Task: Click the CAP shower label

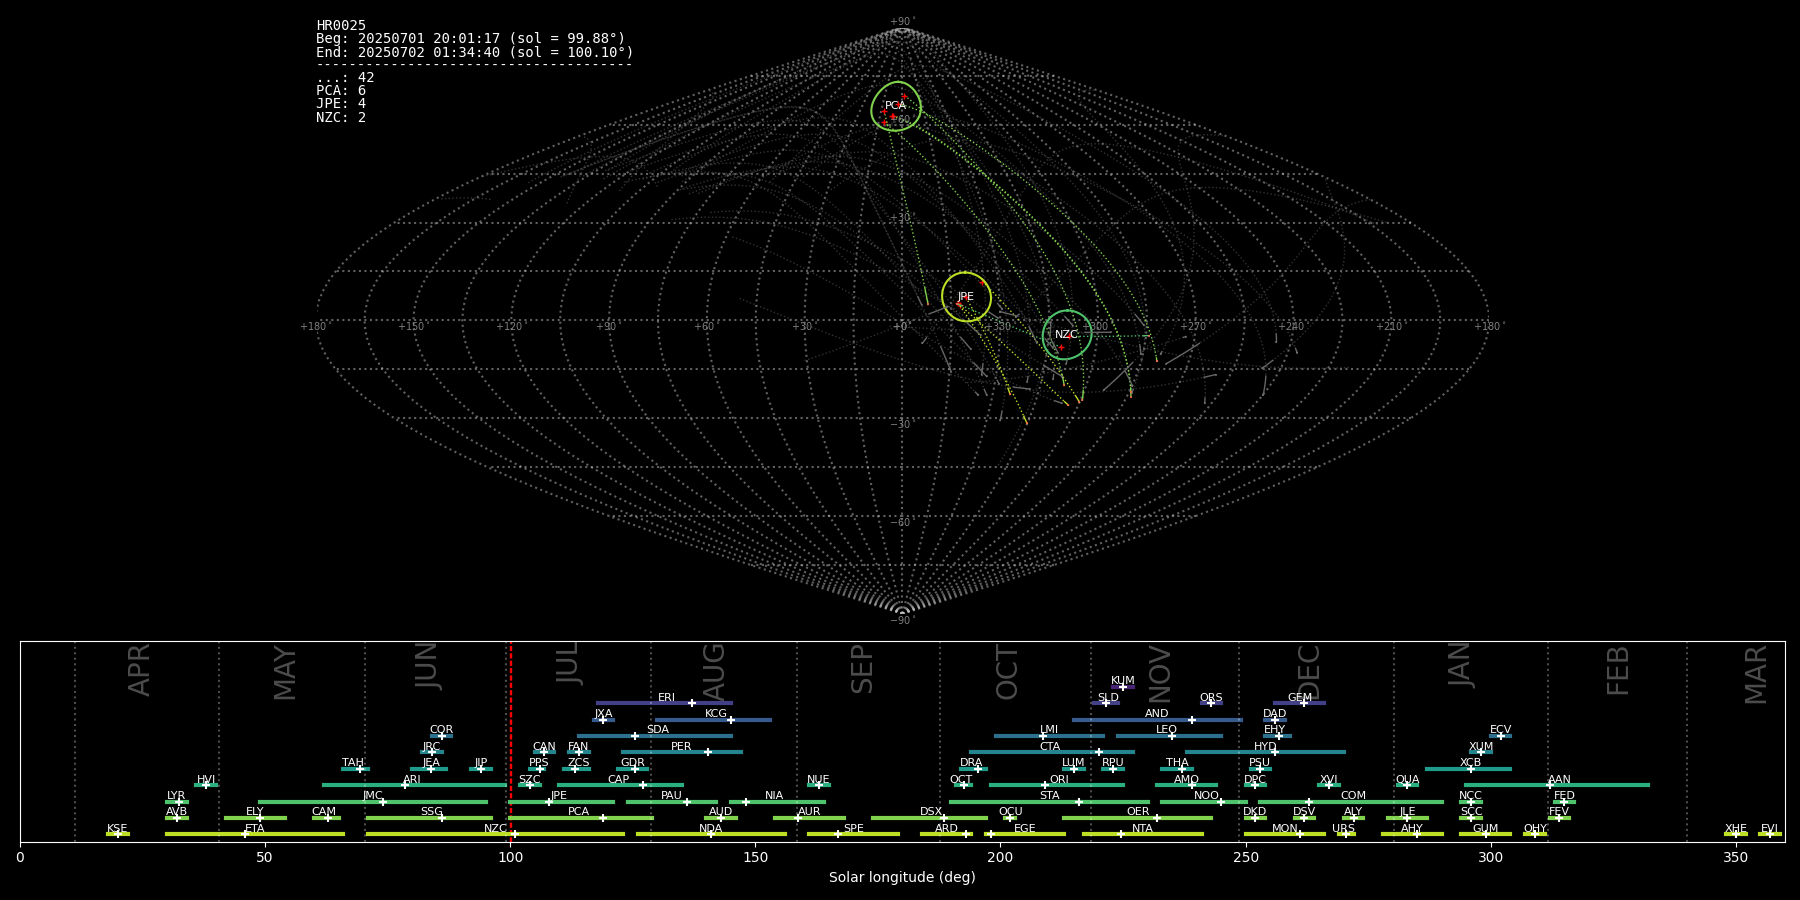Action: click(x=619, y=780)
